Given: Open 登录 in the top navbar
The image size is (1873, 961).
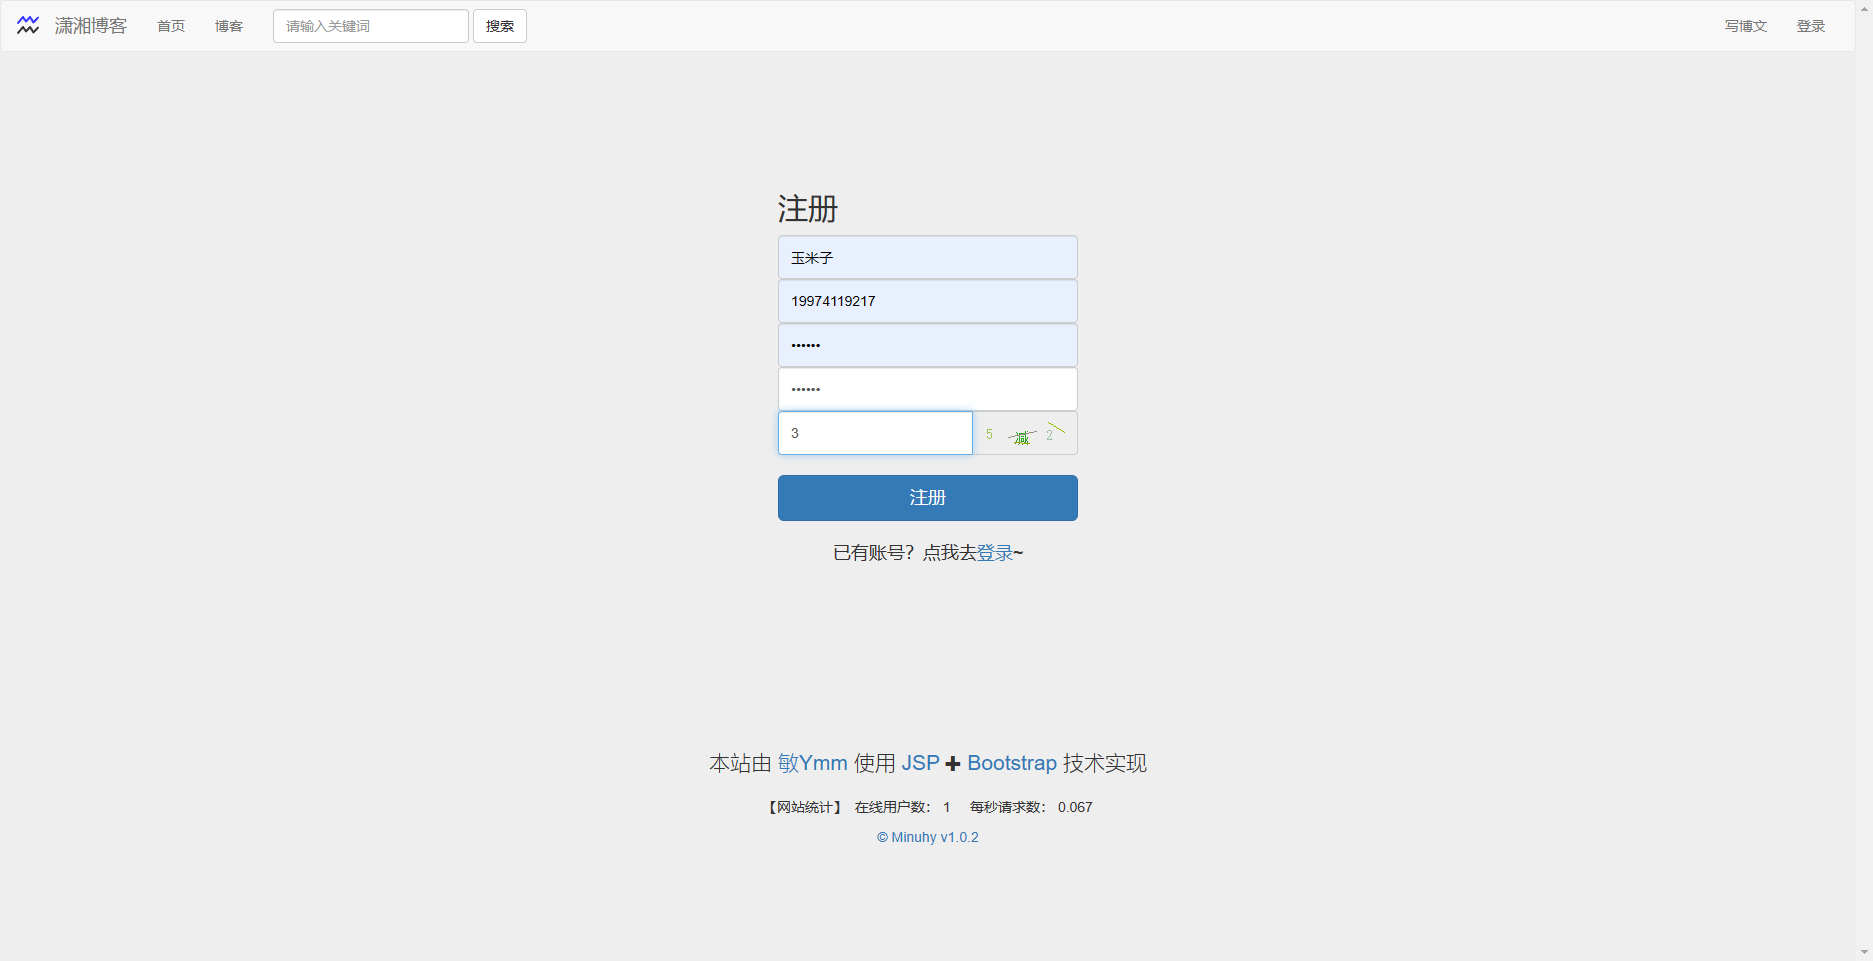Looking at the screenshot, I should pyautogui.click(x=1811, y=26).
